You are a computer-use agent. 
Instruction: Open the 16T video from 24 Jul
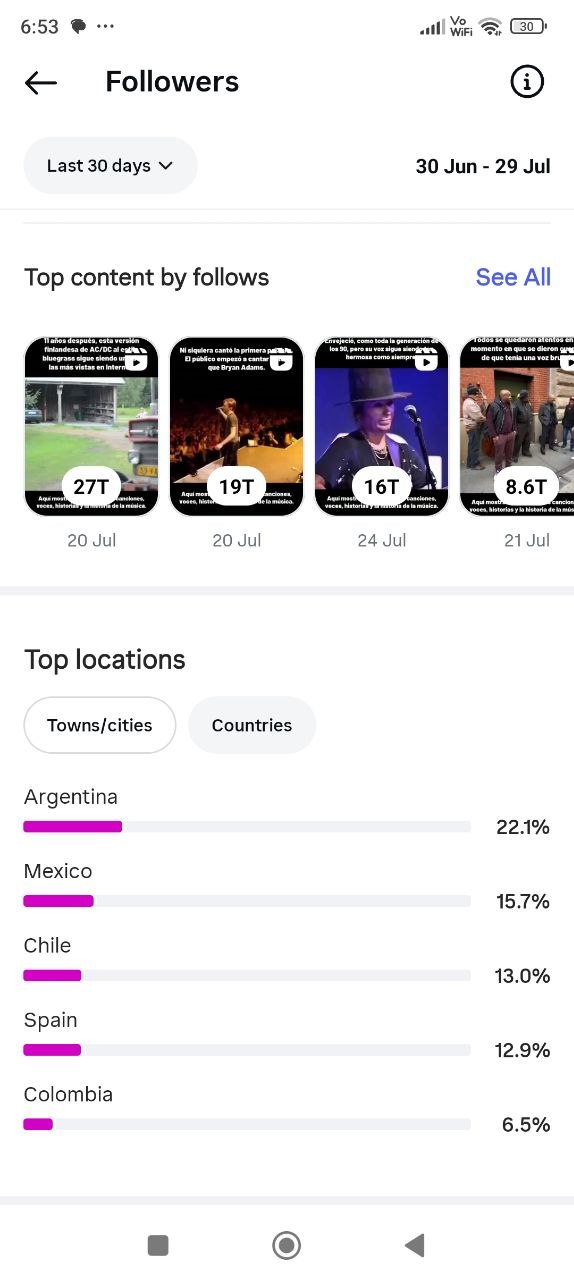tap(381, 427)
